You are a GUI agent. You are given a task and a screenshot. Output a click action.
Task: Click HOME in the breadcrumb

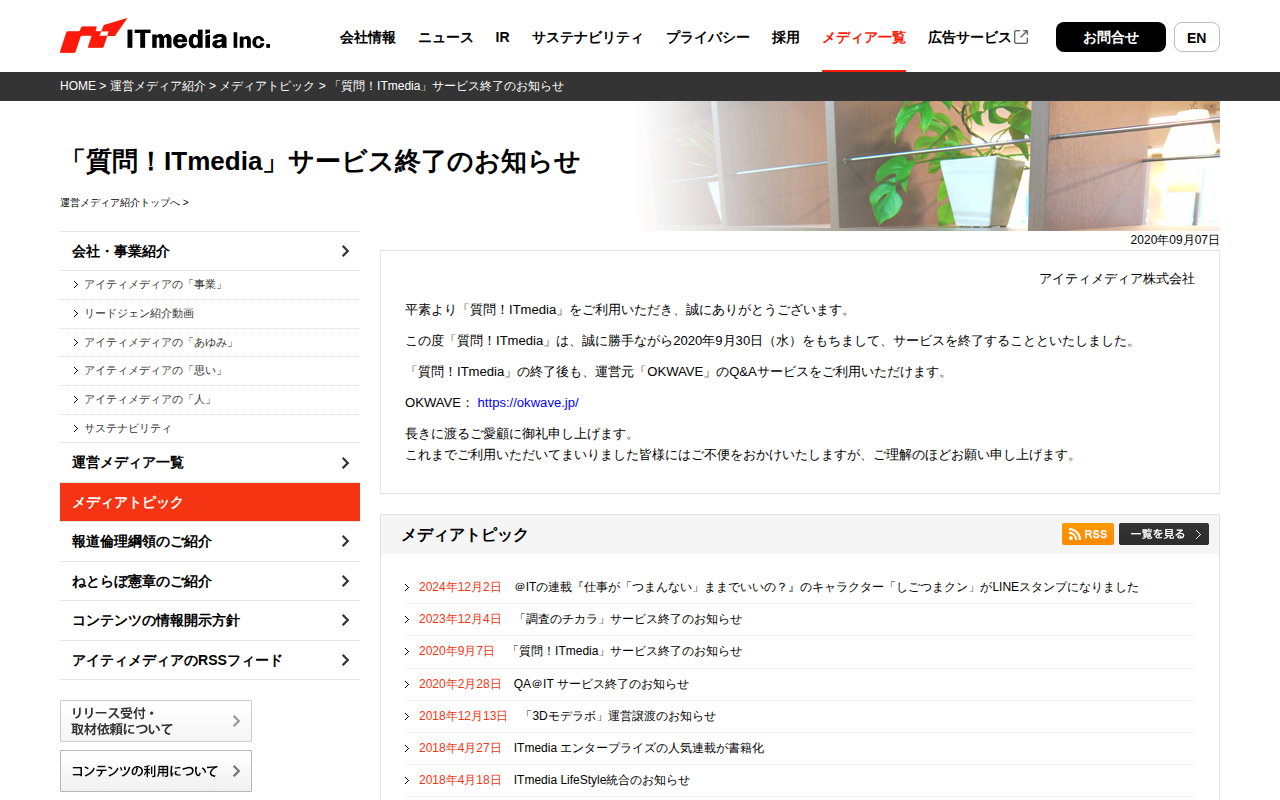(78, 86)
